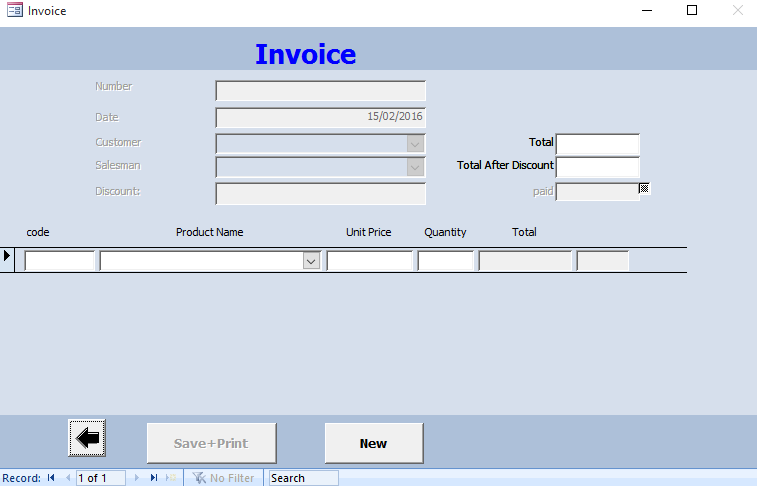Go to first record in navigator
This screenshot has height=486, width=757.
point(51,478)
